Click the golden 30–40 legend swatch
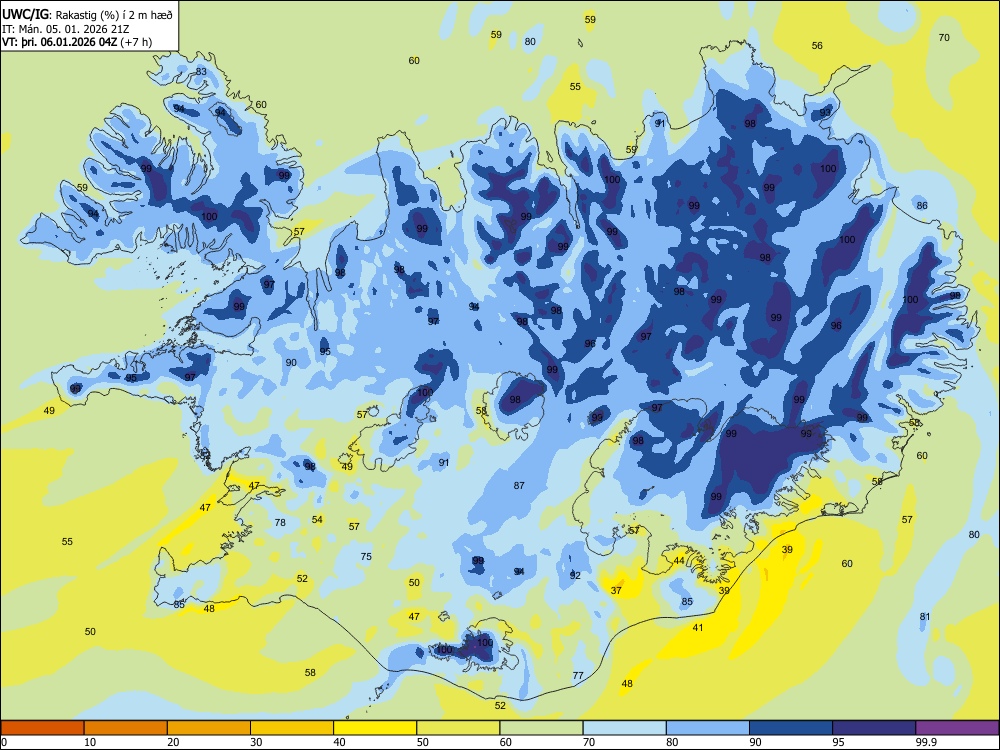Viewport: 1000px width, 750px height. pos(292,728)
